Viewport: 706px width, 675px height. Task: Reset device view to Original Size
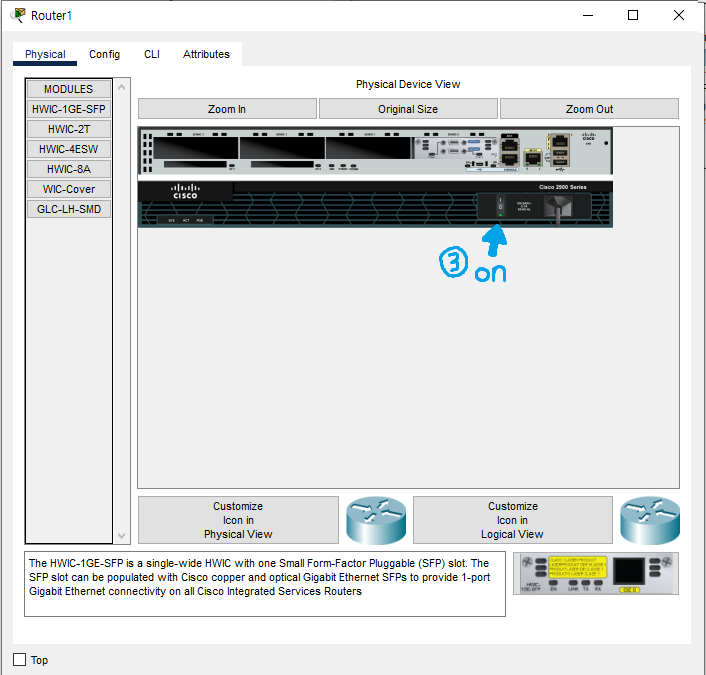(x=408, y=109)
